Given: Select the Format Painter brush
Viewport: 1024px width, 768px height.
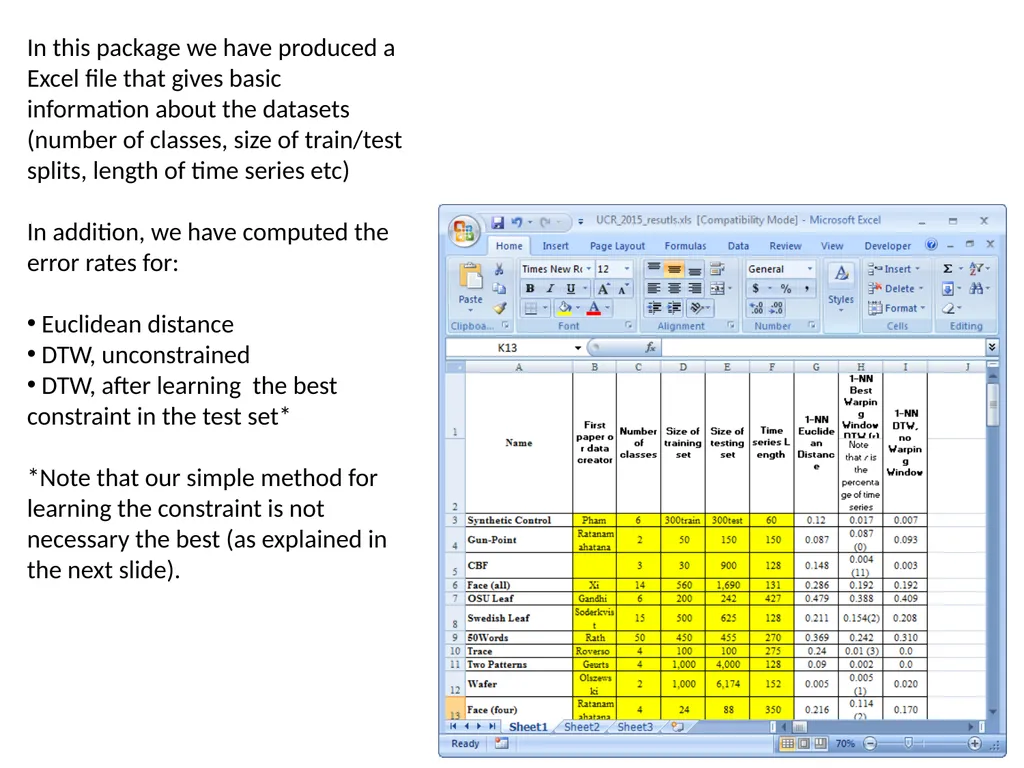Looking at the screenshot, I should [x=499, y=308].
